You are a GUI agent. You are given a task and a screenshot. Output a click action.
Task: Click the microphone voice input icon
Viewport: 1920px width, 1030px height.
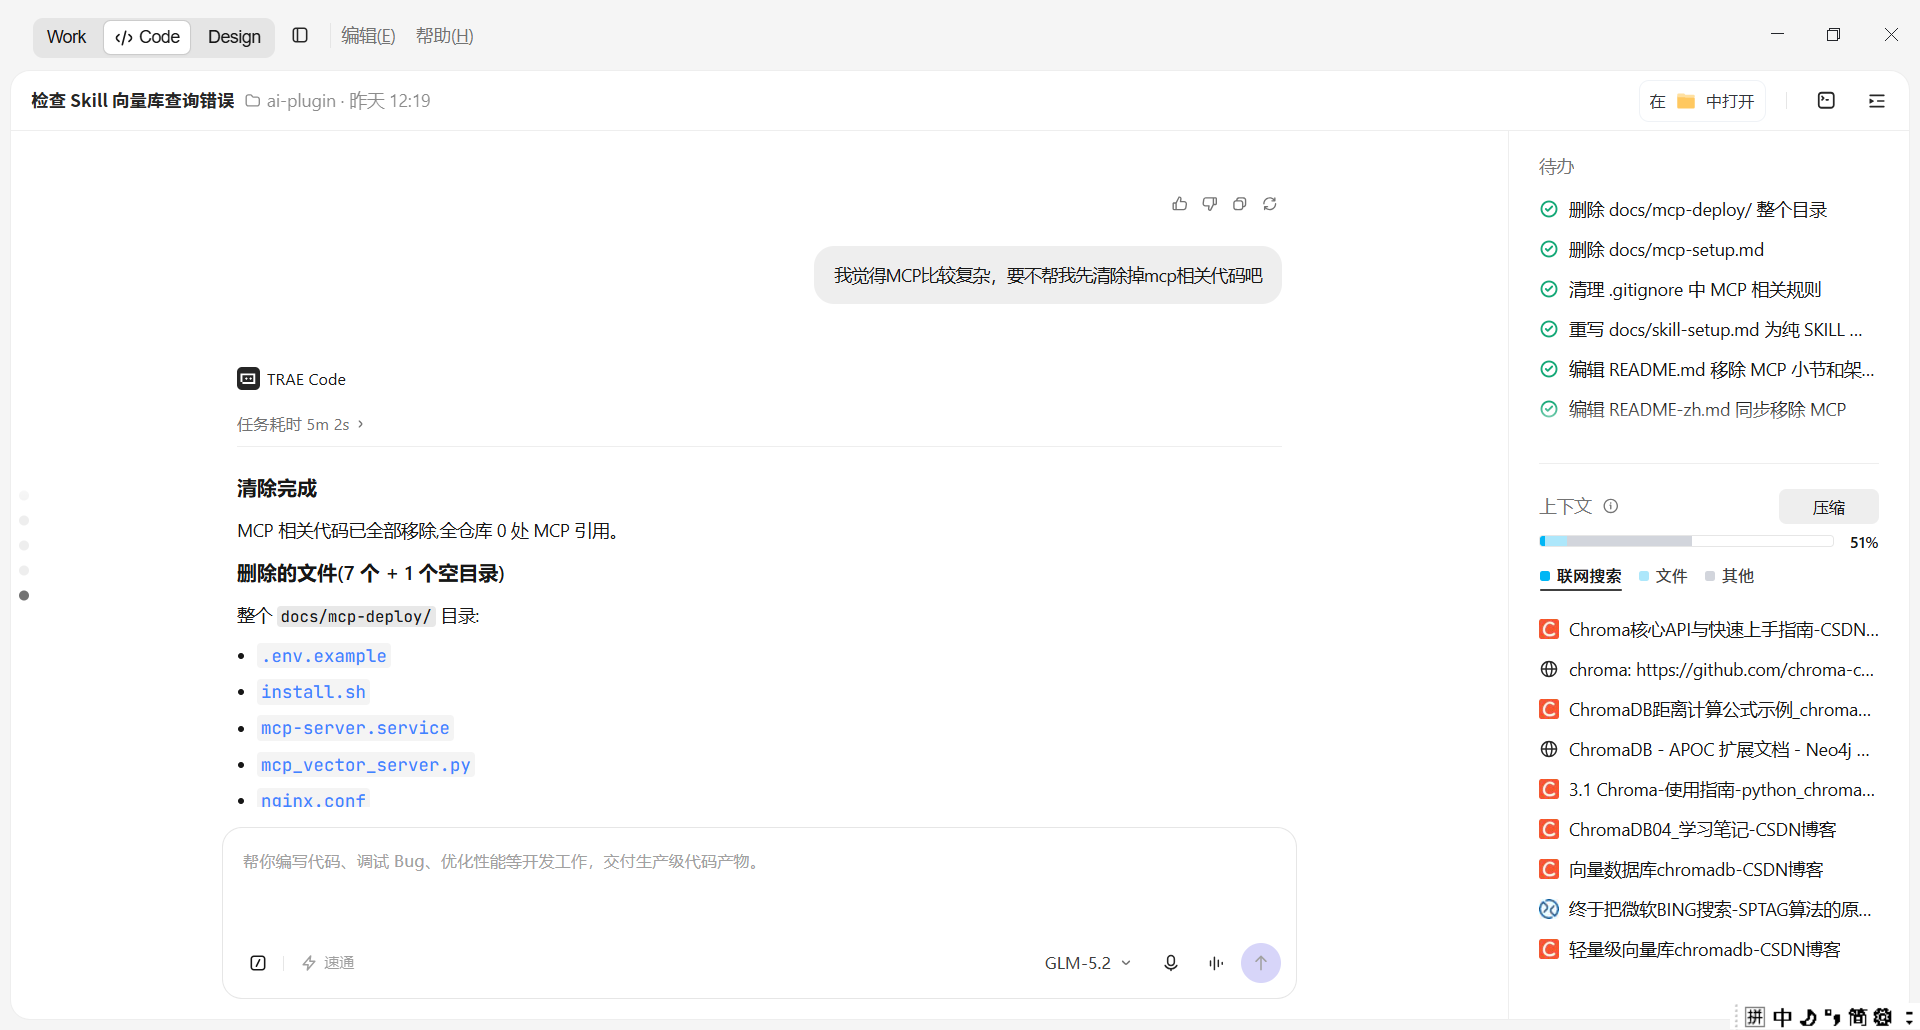click(1171, 963)
